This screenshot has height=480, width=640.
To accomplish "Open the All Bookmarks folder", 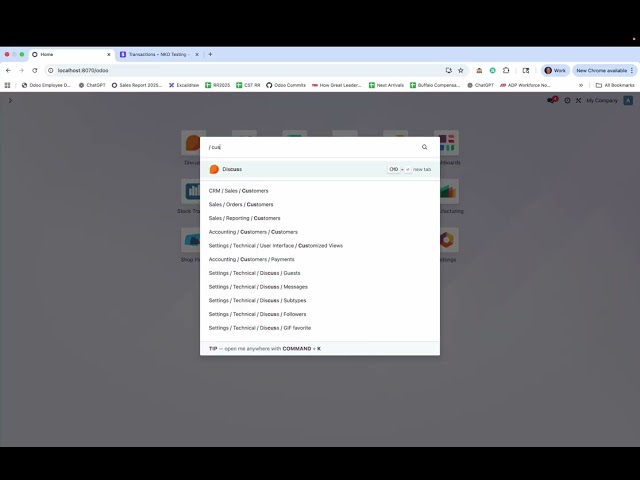I will [615, 85].
